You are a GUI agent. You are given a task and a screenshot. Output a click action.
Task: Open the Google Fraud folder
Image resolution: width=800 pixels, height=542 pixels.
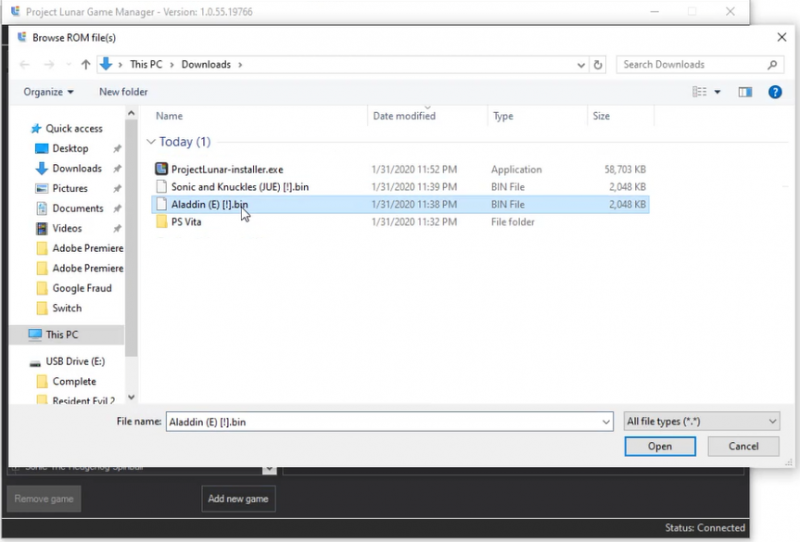[x=82, y=288]
